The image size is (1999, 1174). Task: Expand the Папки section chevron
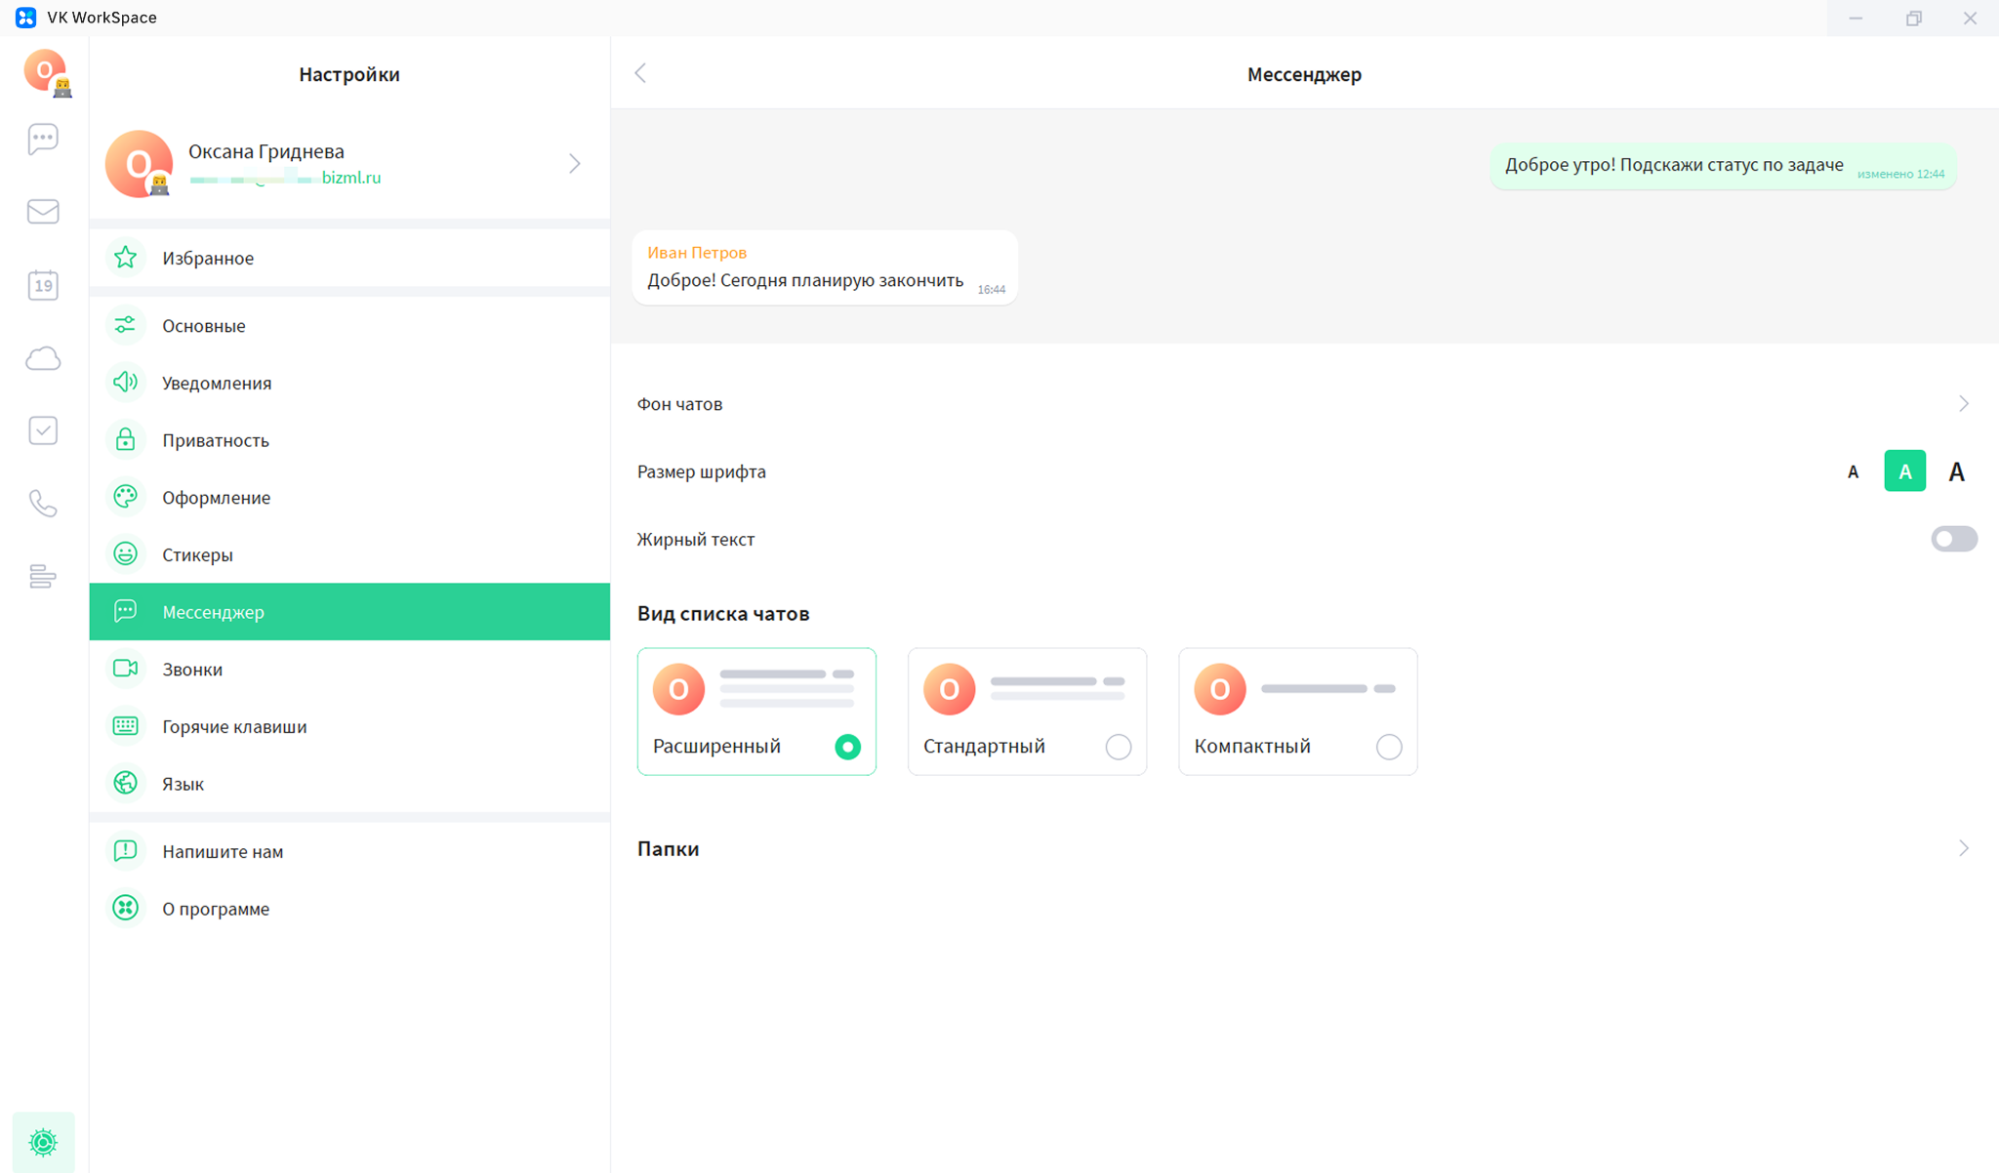(x=1963, y=848)
